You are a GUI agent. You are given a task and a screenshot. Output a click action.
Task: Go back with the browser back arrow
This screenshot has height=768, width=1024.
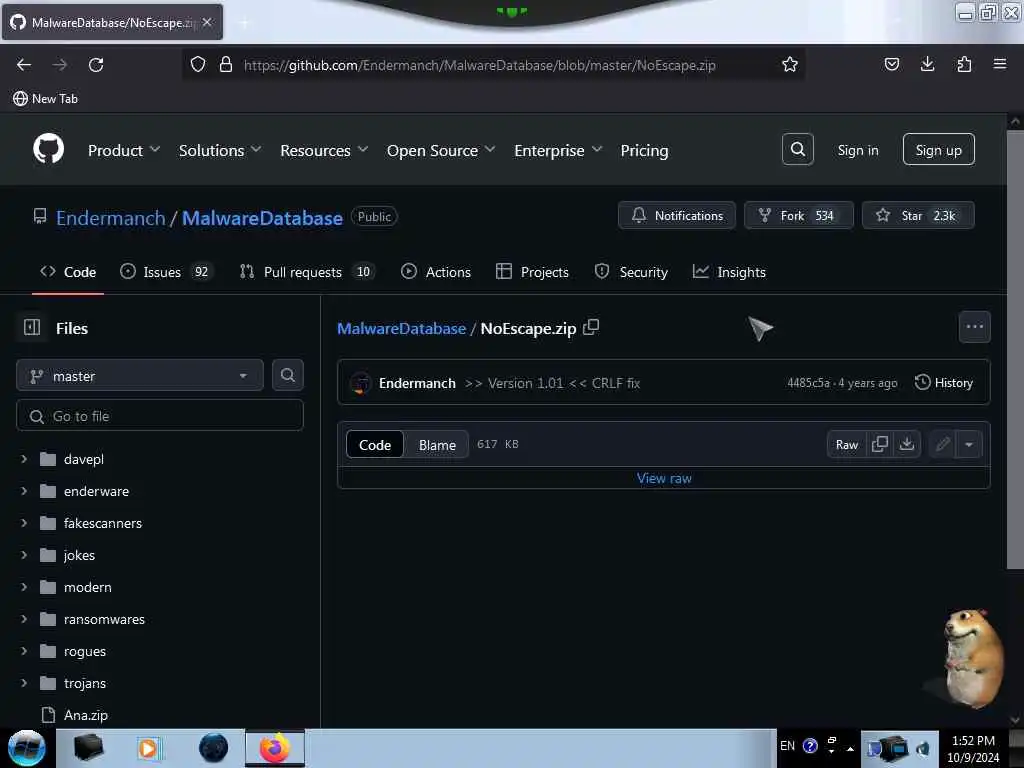24,65
